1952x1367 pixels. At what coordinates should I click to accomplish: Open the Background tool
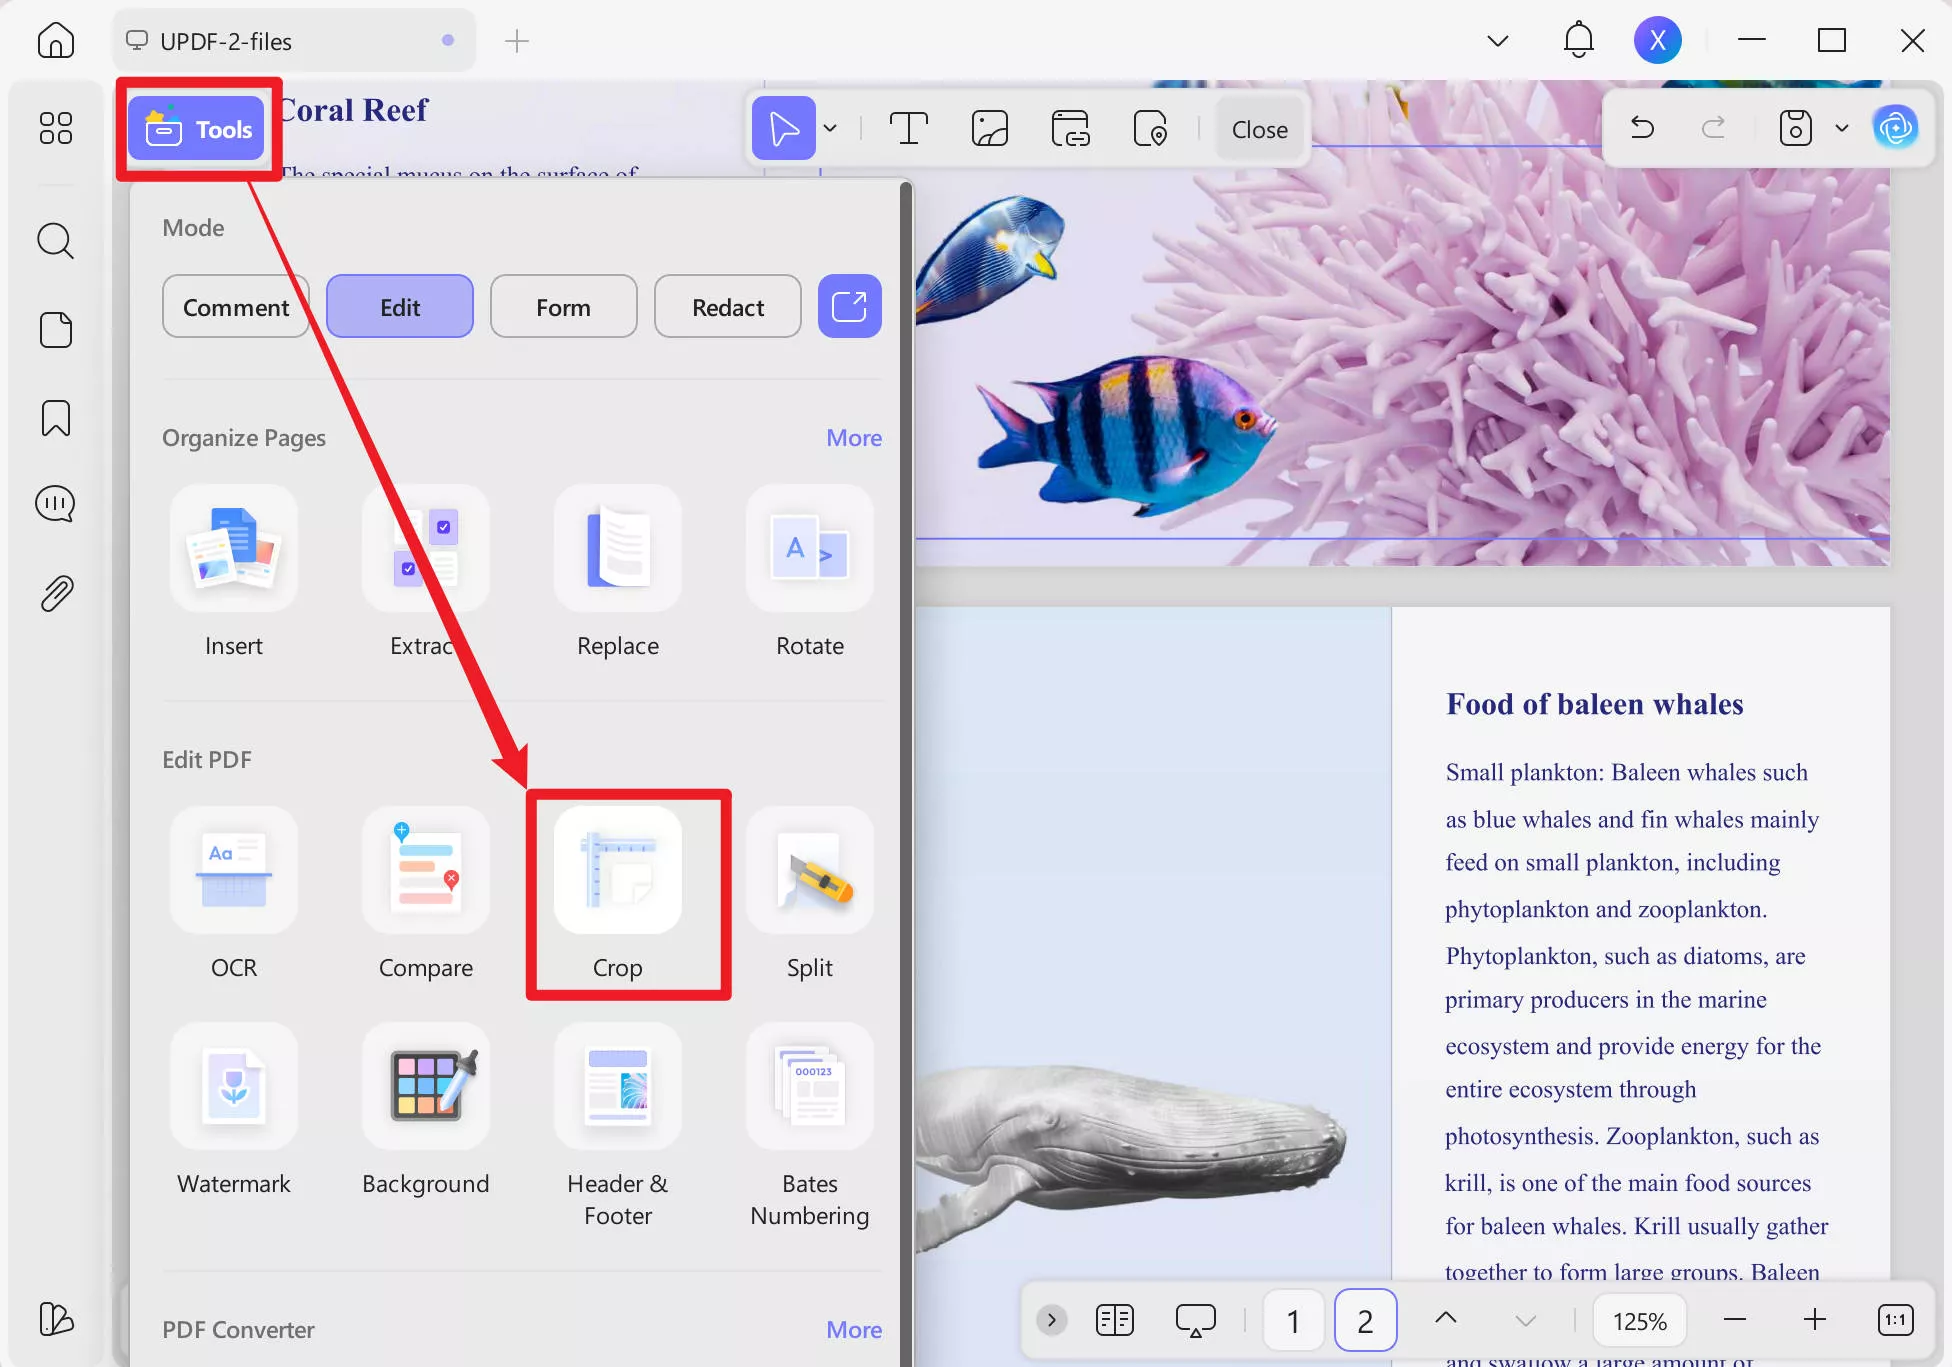pos(425,1087)
